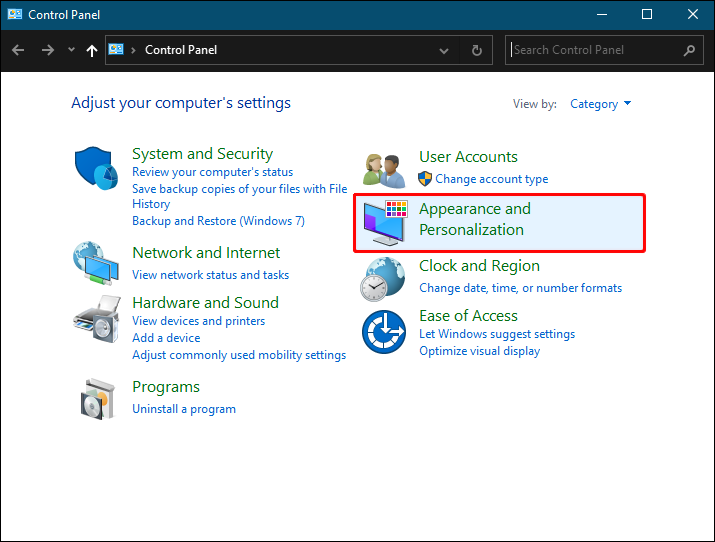Expand the recent locations chevron
Screen dimensions: 715x542
[71, 49]
